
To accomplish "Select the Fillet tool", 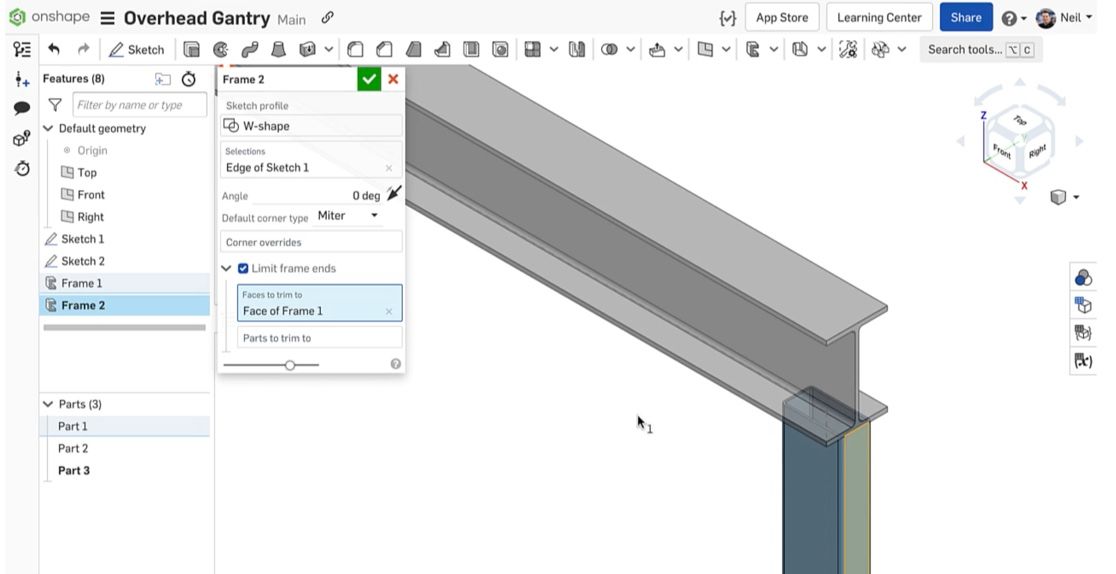I will pos(355,49).
